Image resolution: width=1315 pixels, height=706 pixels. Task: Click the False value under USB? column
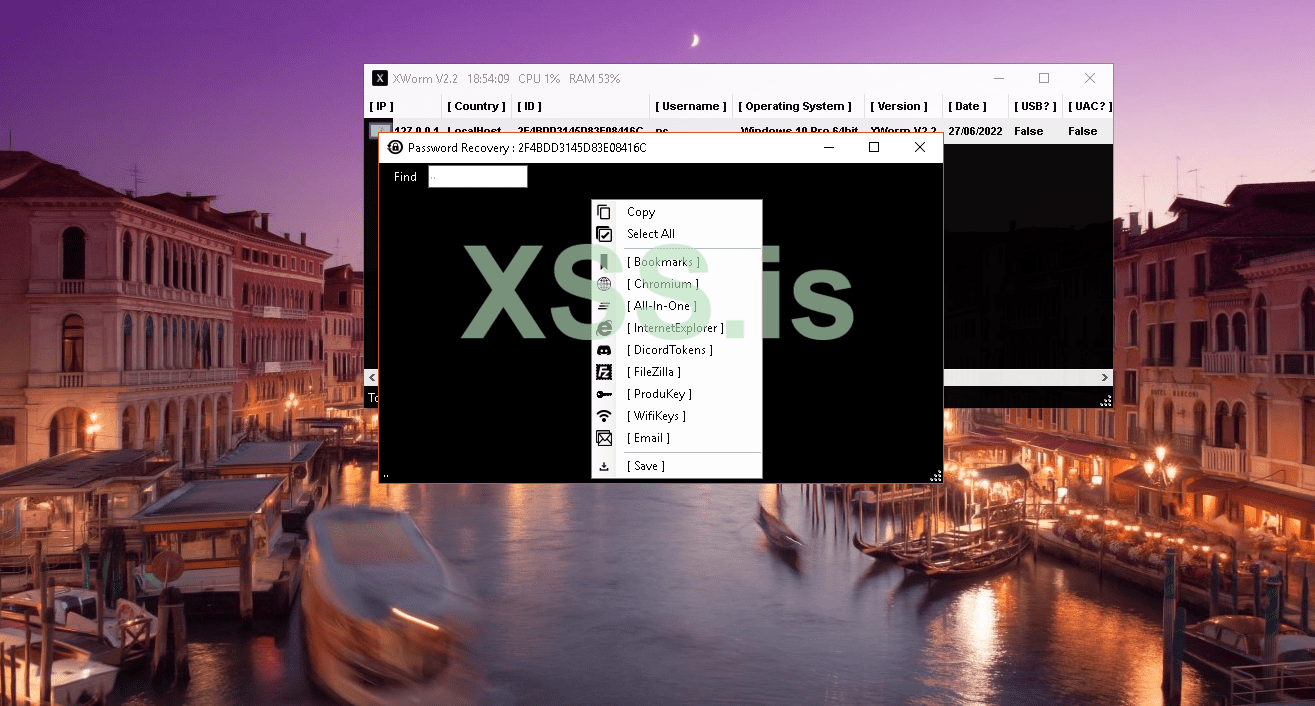click(1028, 131)
